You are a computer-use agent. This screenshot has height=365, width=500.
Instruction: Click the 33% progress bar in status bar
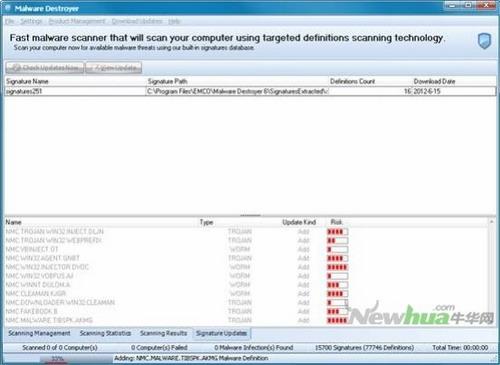point(58,358)
